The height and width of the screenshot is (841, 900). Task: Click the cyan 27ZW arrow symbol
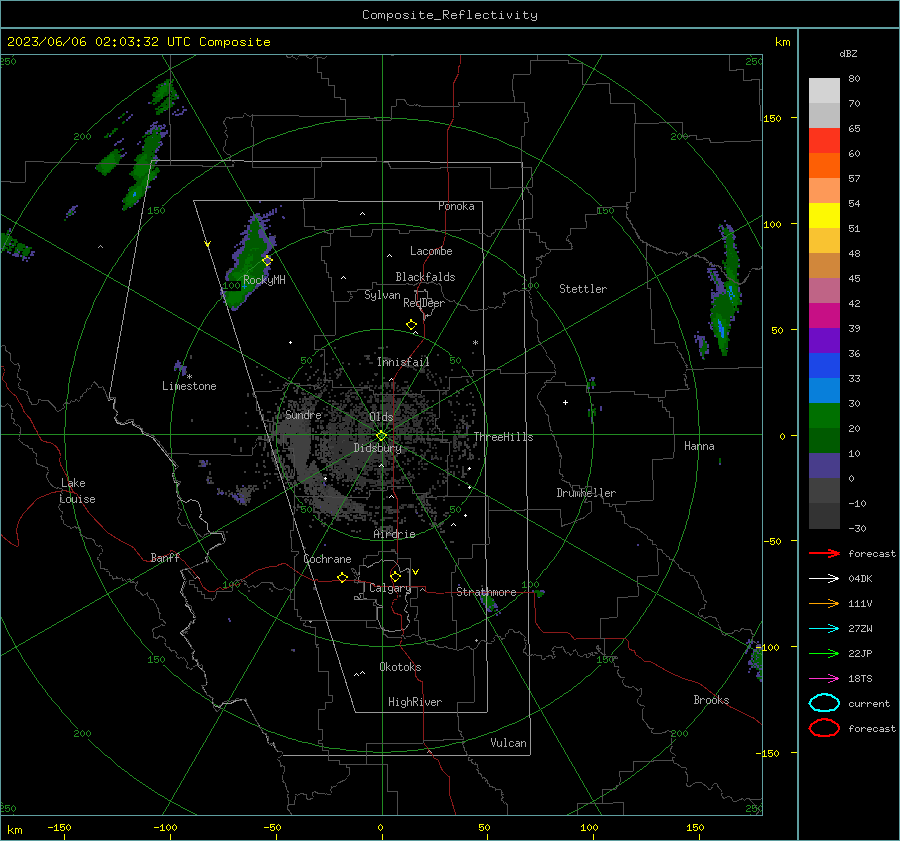[824, 629]
